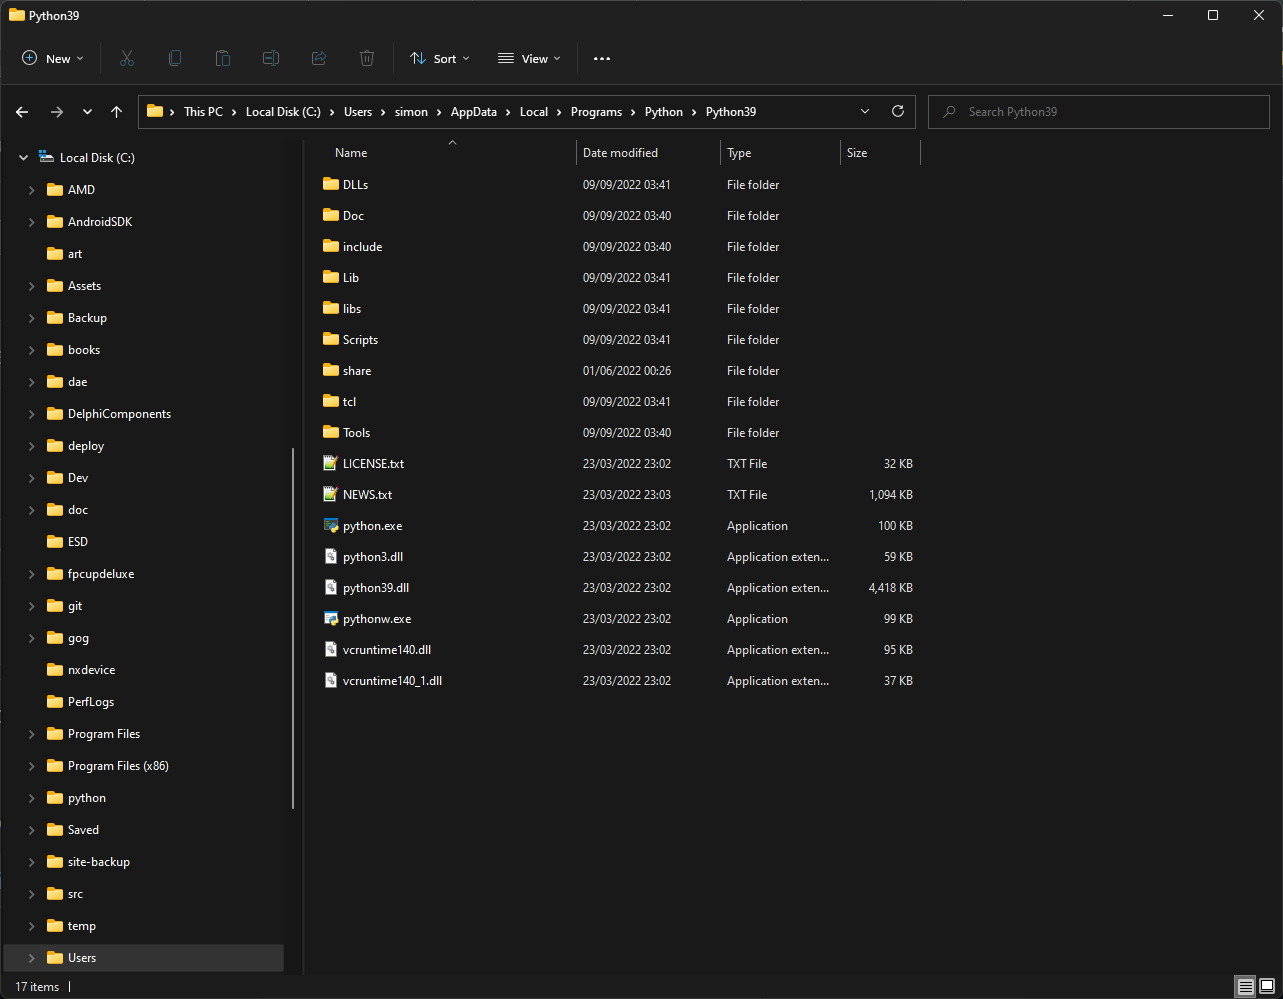
Task: Click the navigation pane scrollbar
Action: pyautogui.click(x=293, y=628)
